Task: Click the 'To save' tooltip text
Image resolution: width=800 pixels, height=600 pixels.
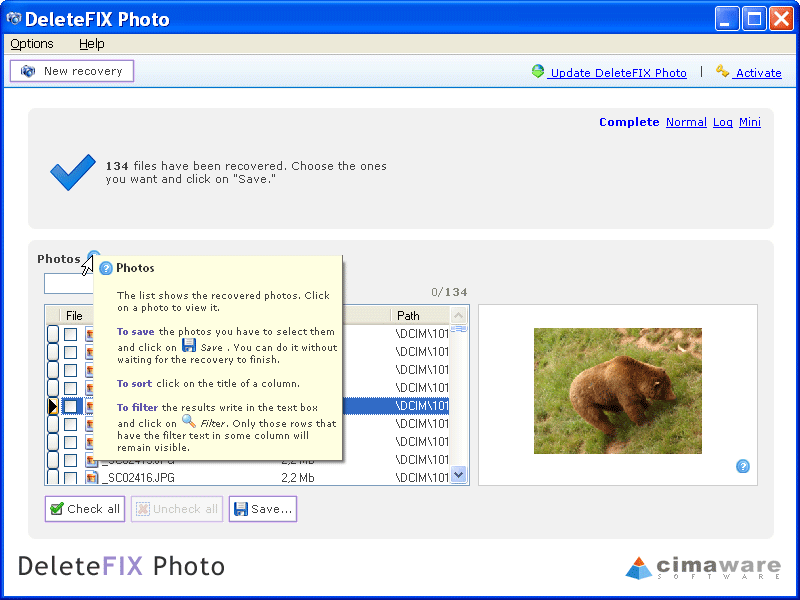Action: click(x=135, y=332)
